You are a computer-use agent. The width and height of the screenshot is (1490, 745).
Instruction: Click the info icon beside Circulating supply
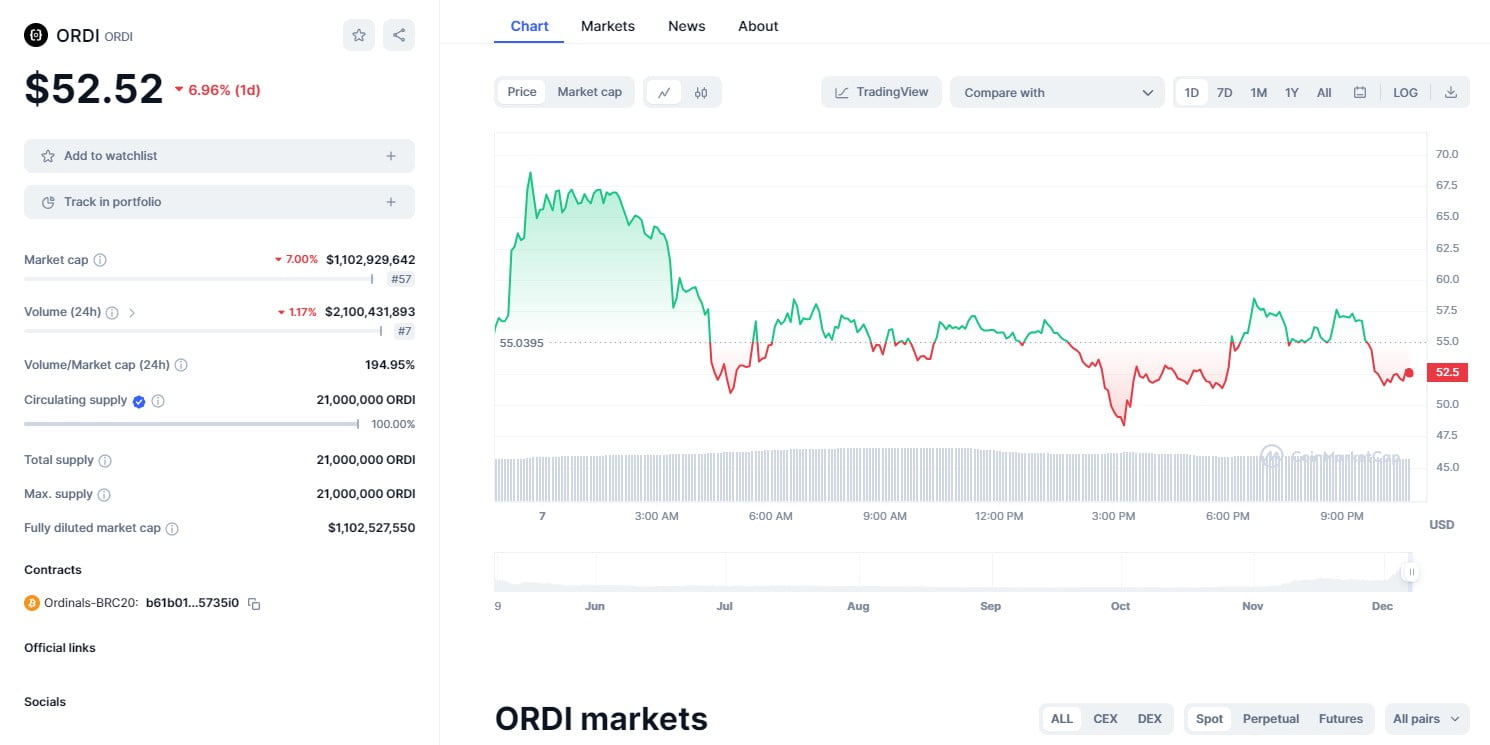click(x=158, y=401)
